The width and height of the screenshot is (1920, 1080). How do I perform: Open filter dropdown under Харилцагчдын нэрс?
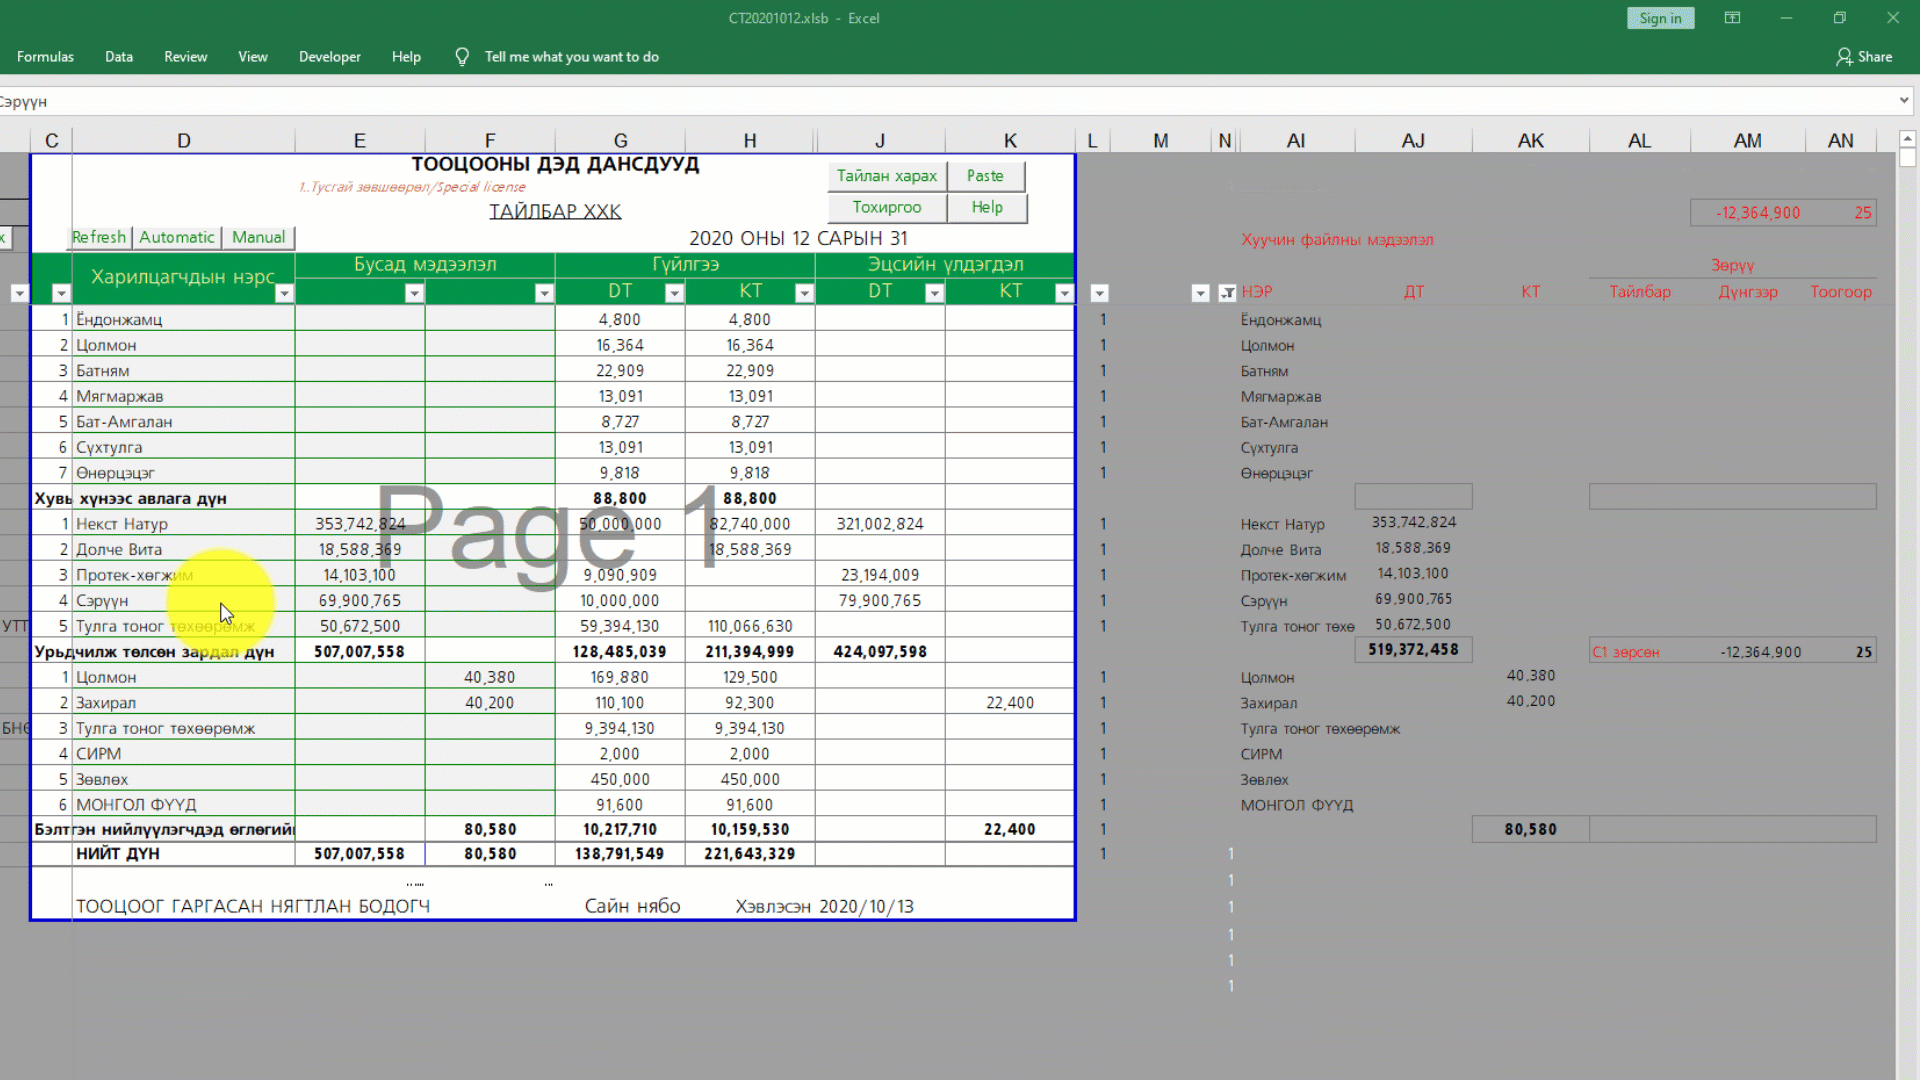[x=284, y=293]
